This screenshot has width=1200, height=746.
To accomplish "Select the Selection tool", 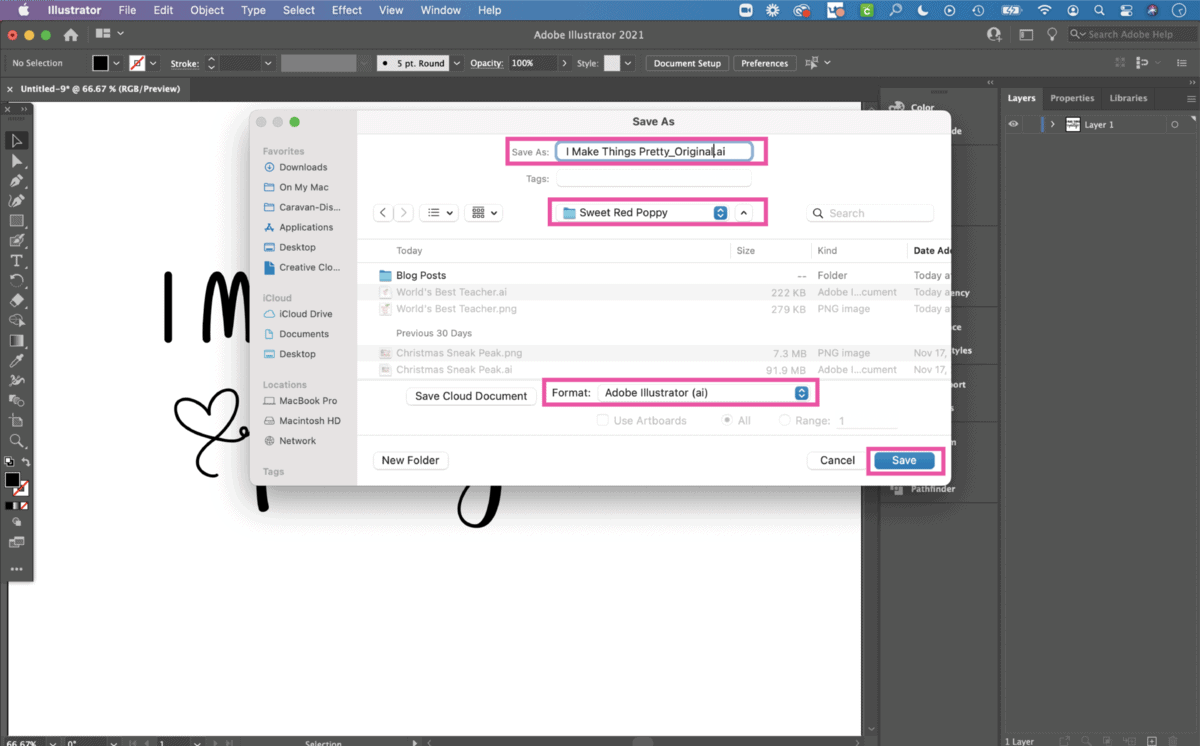I will (17, 140).
